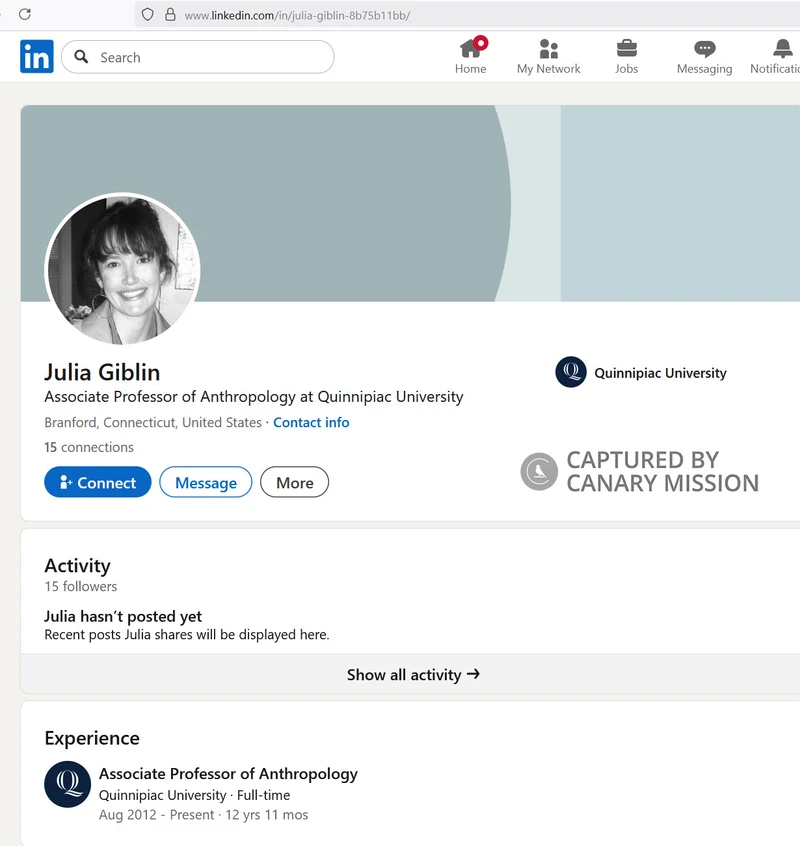Click the shield tracking protection icon
This screenshot has width=800, height=846.
(x=147, y=15)
